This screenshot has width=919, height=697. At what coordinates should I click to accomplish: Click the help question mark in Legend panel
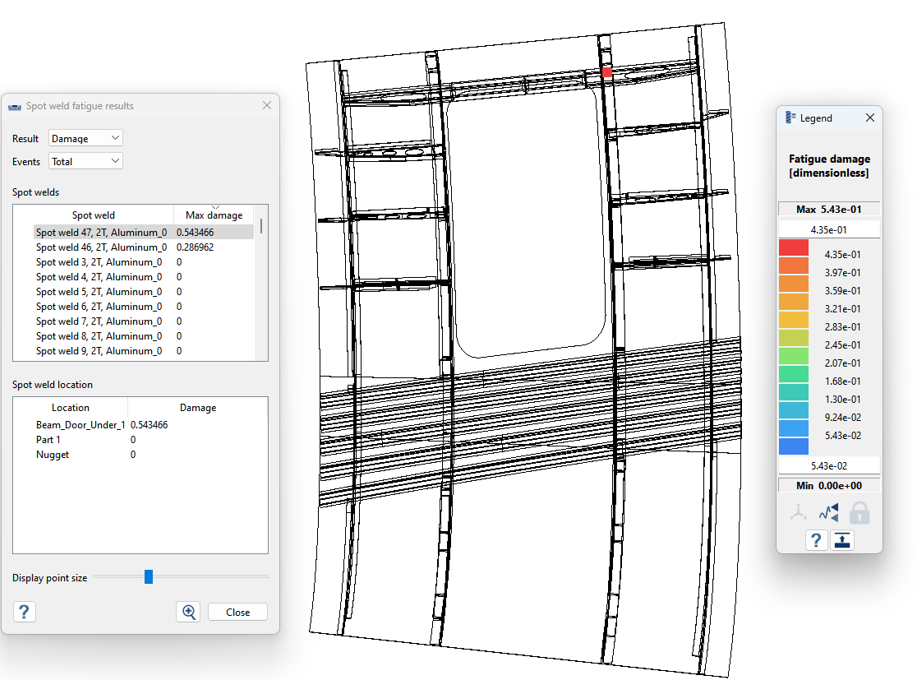coord(816,540)
